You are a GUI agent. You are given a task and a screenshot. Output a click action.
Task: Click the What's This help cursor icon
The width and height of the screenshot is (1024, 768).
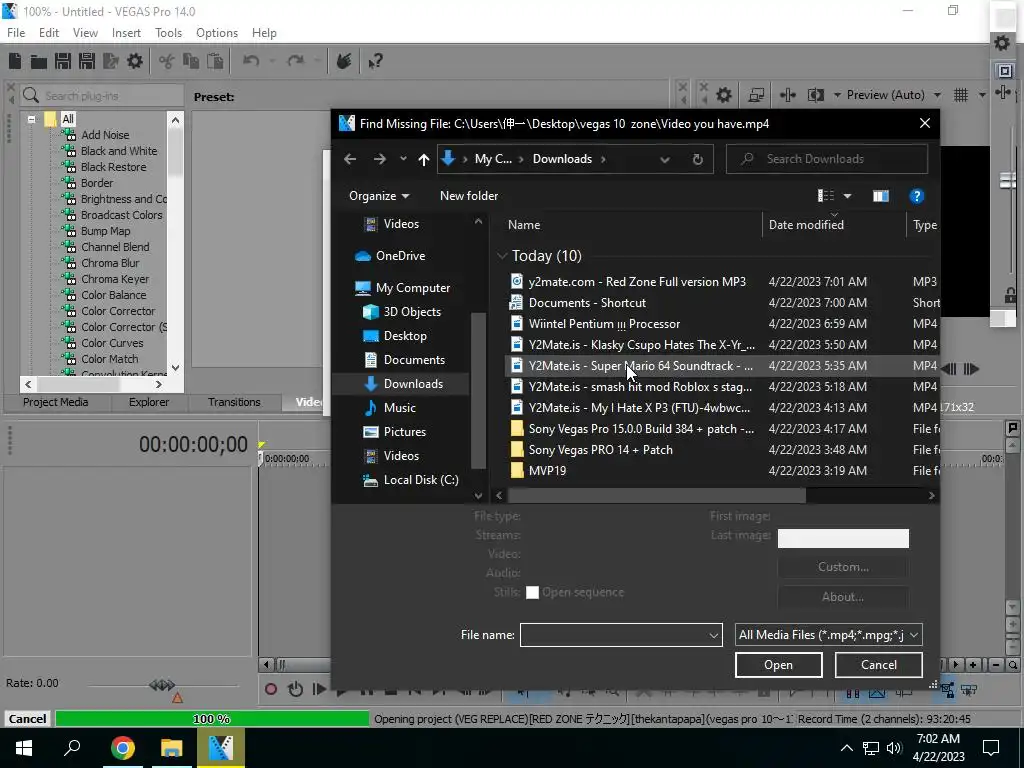coord(376,61)
